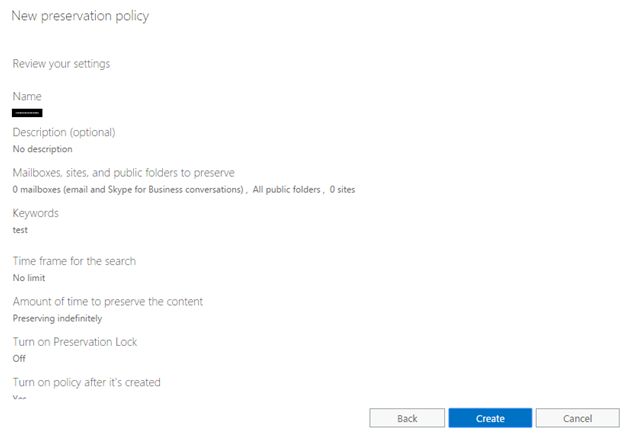The image size is (627, 437).
Task: Click the Create button
Action: coord(490,418)
